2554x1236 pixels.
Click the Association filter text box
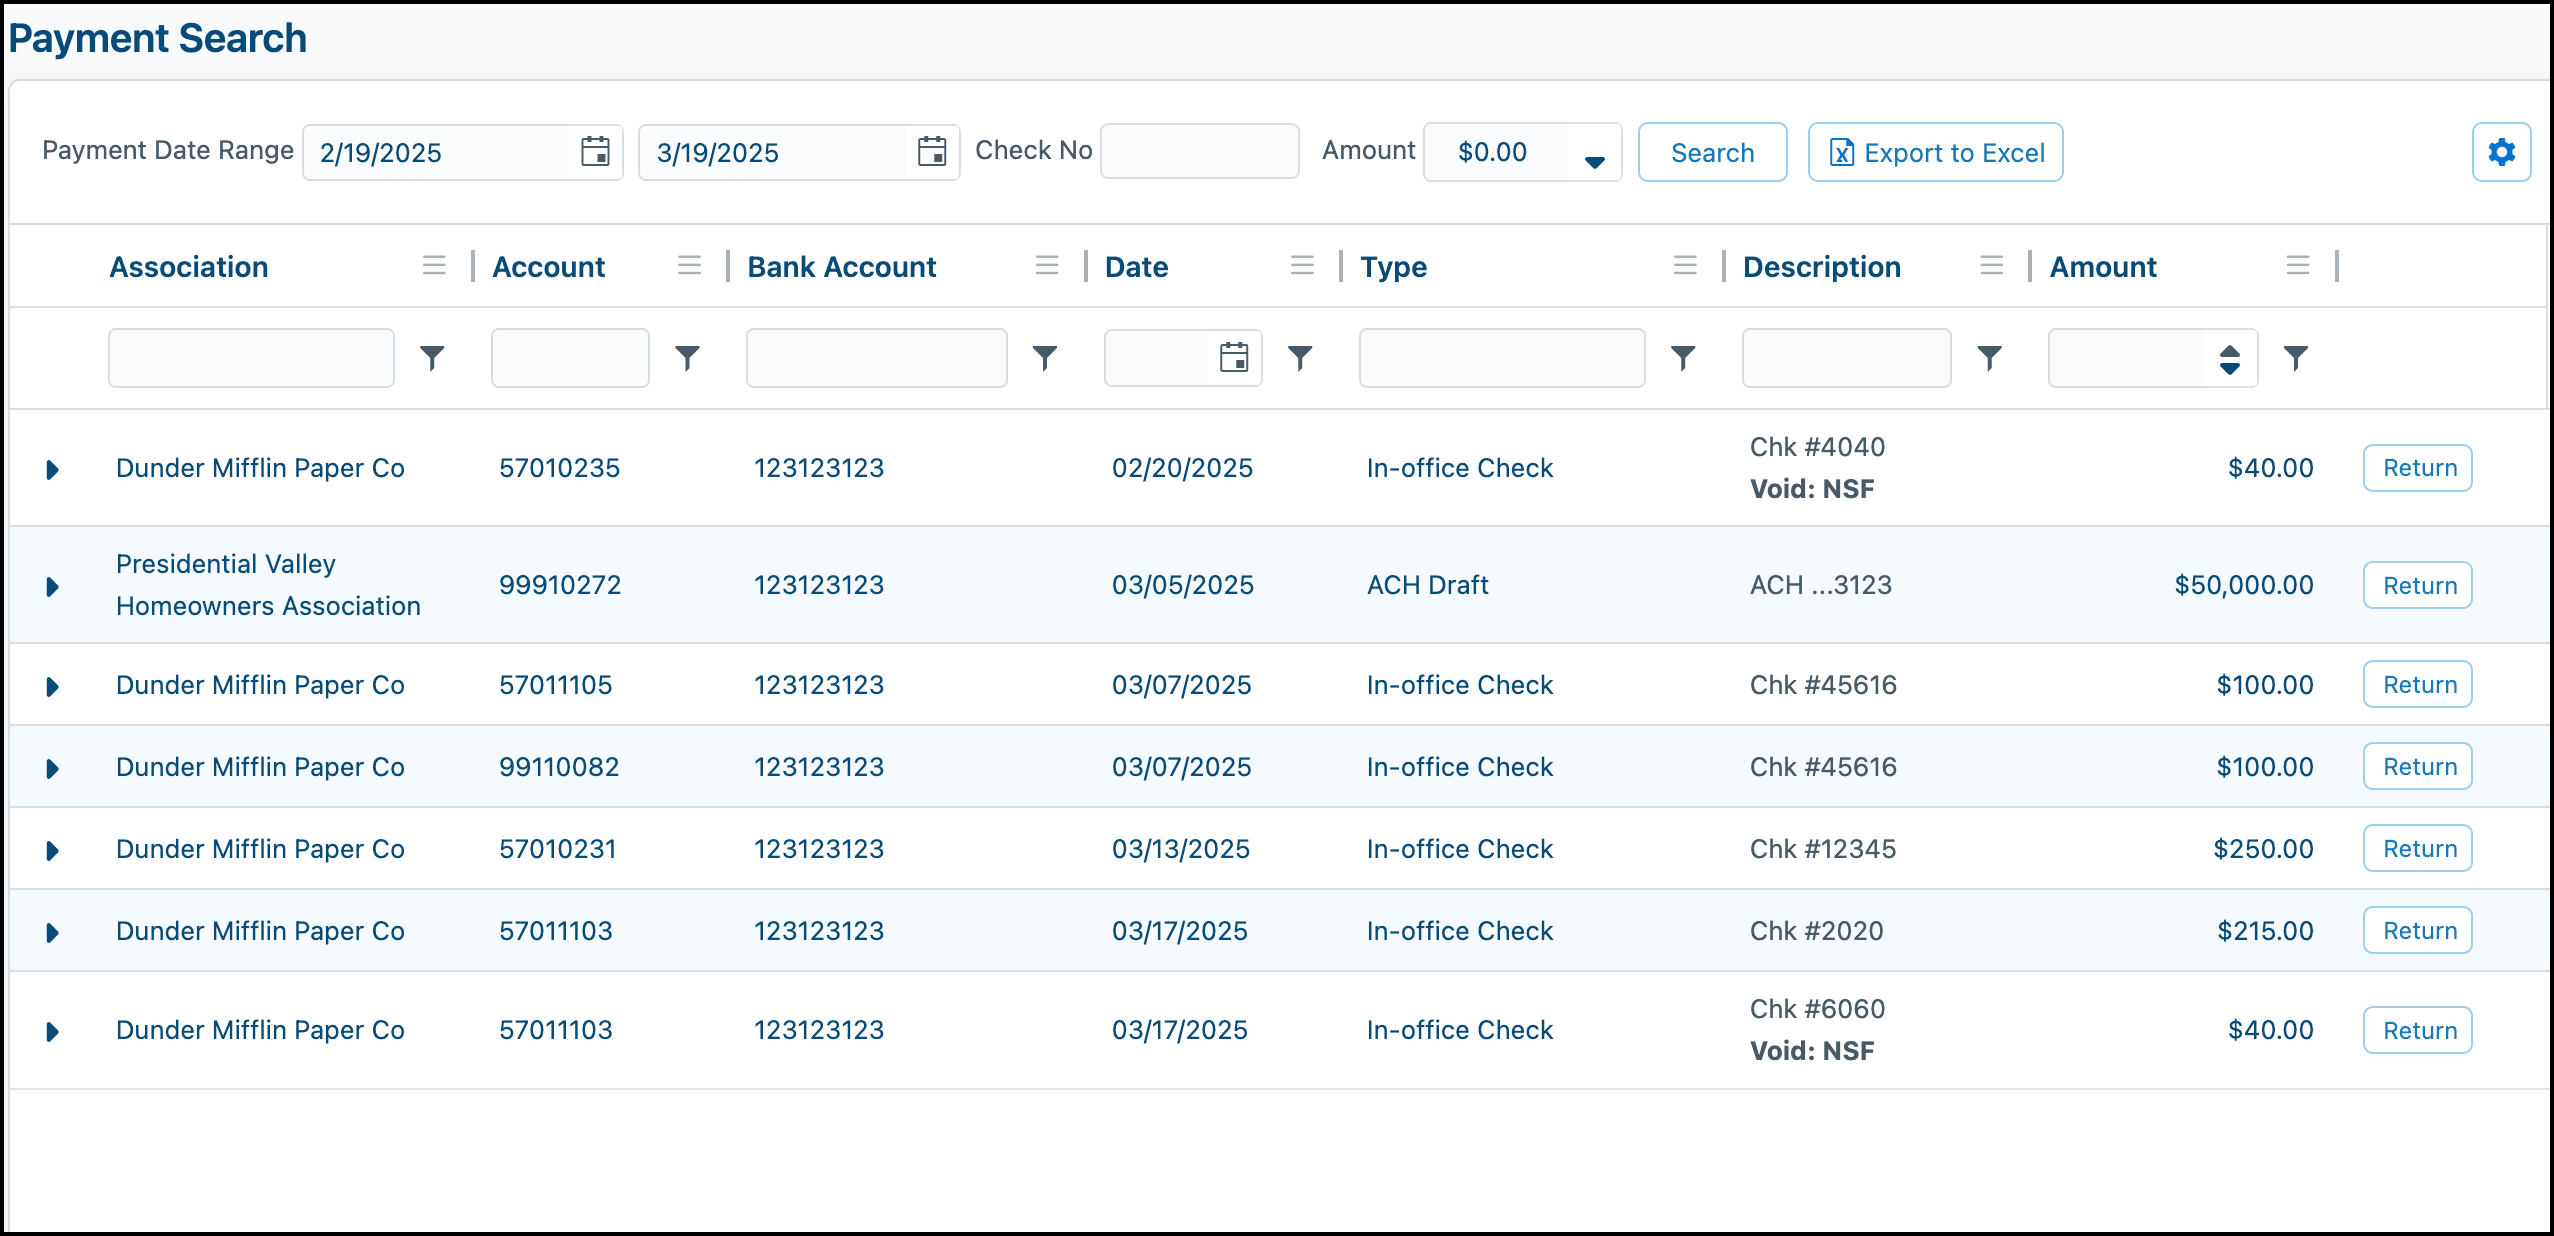pyautogui.click(x=251, y=358)
